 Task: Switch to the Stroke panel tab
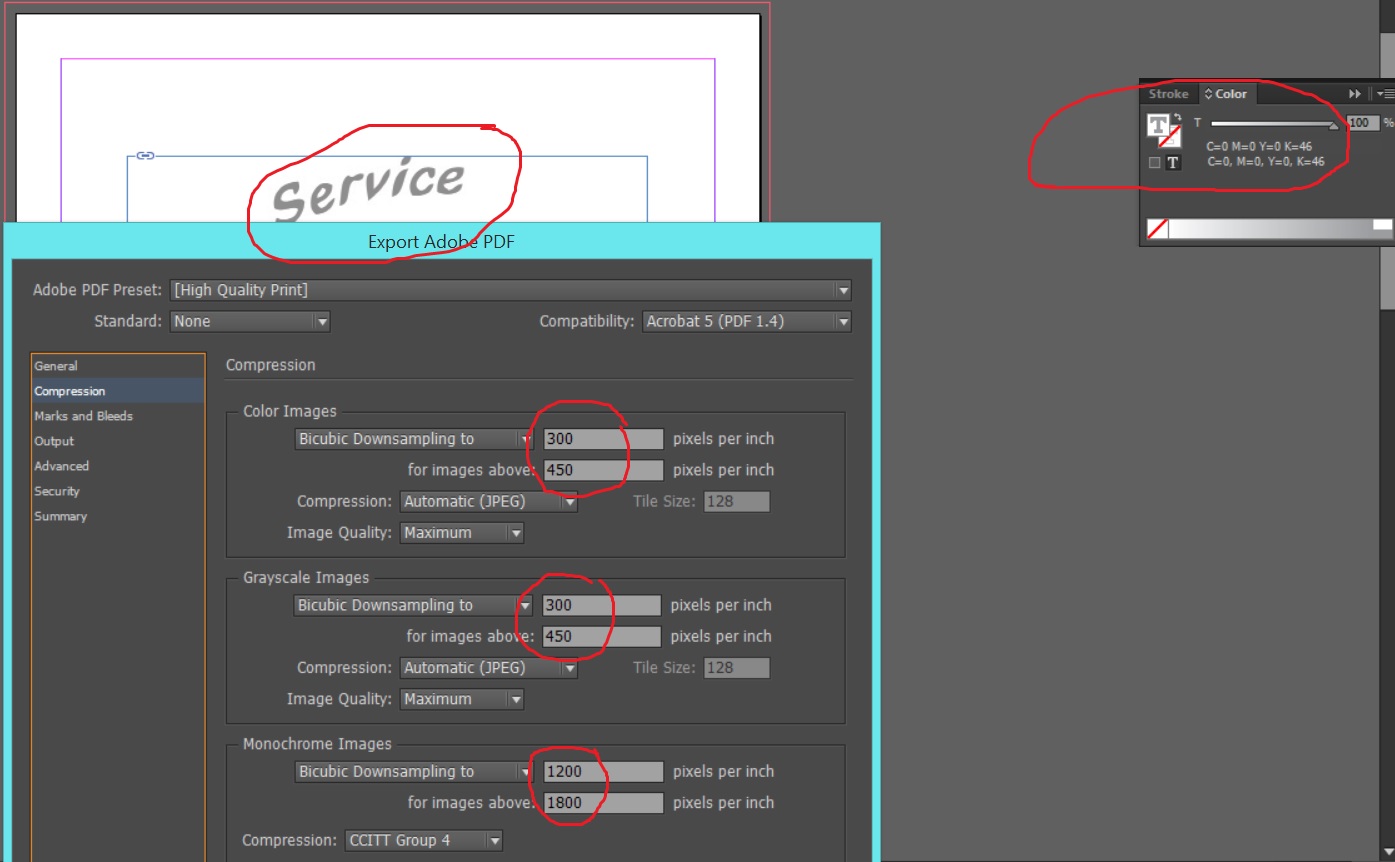[x=1168, y=94]
